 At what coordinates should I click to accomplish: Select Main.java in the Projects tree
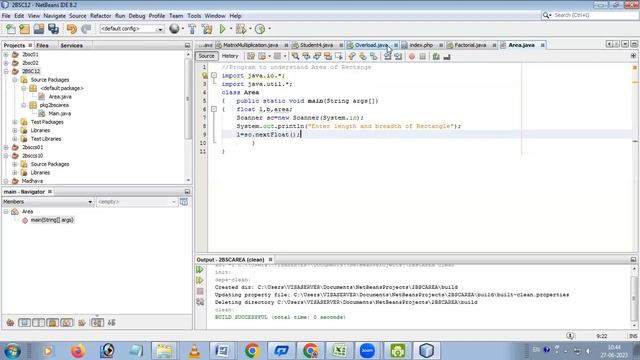click(x=60, y=113)
